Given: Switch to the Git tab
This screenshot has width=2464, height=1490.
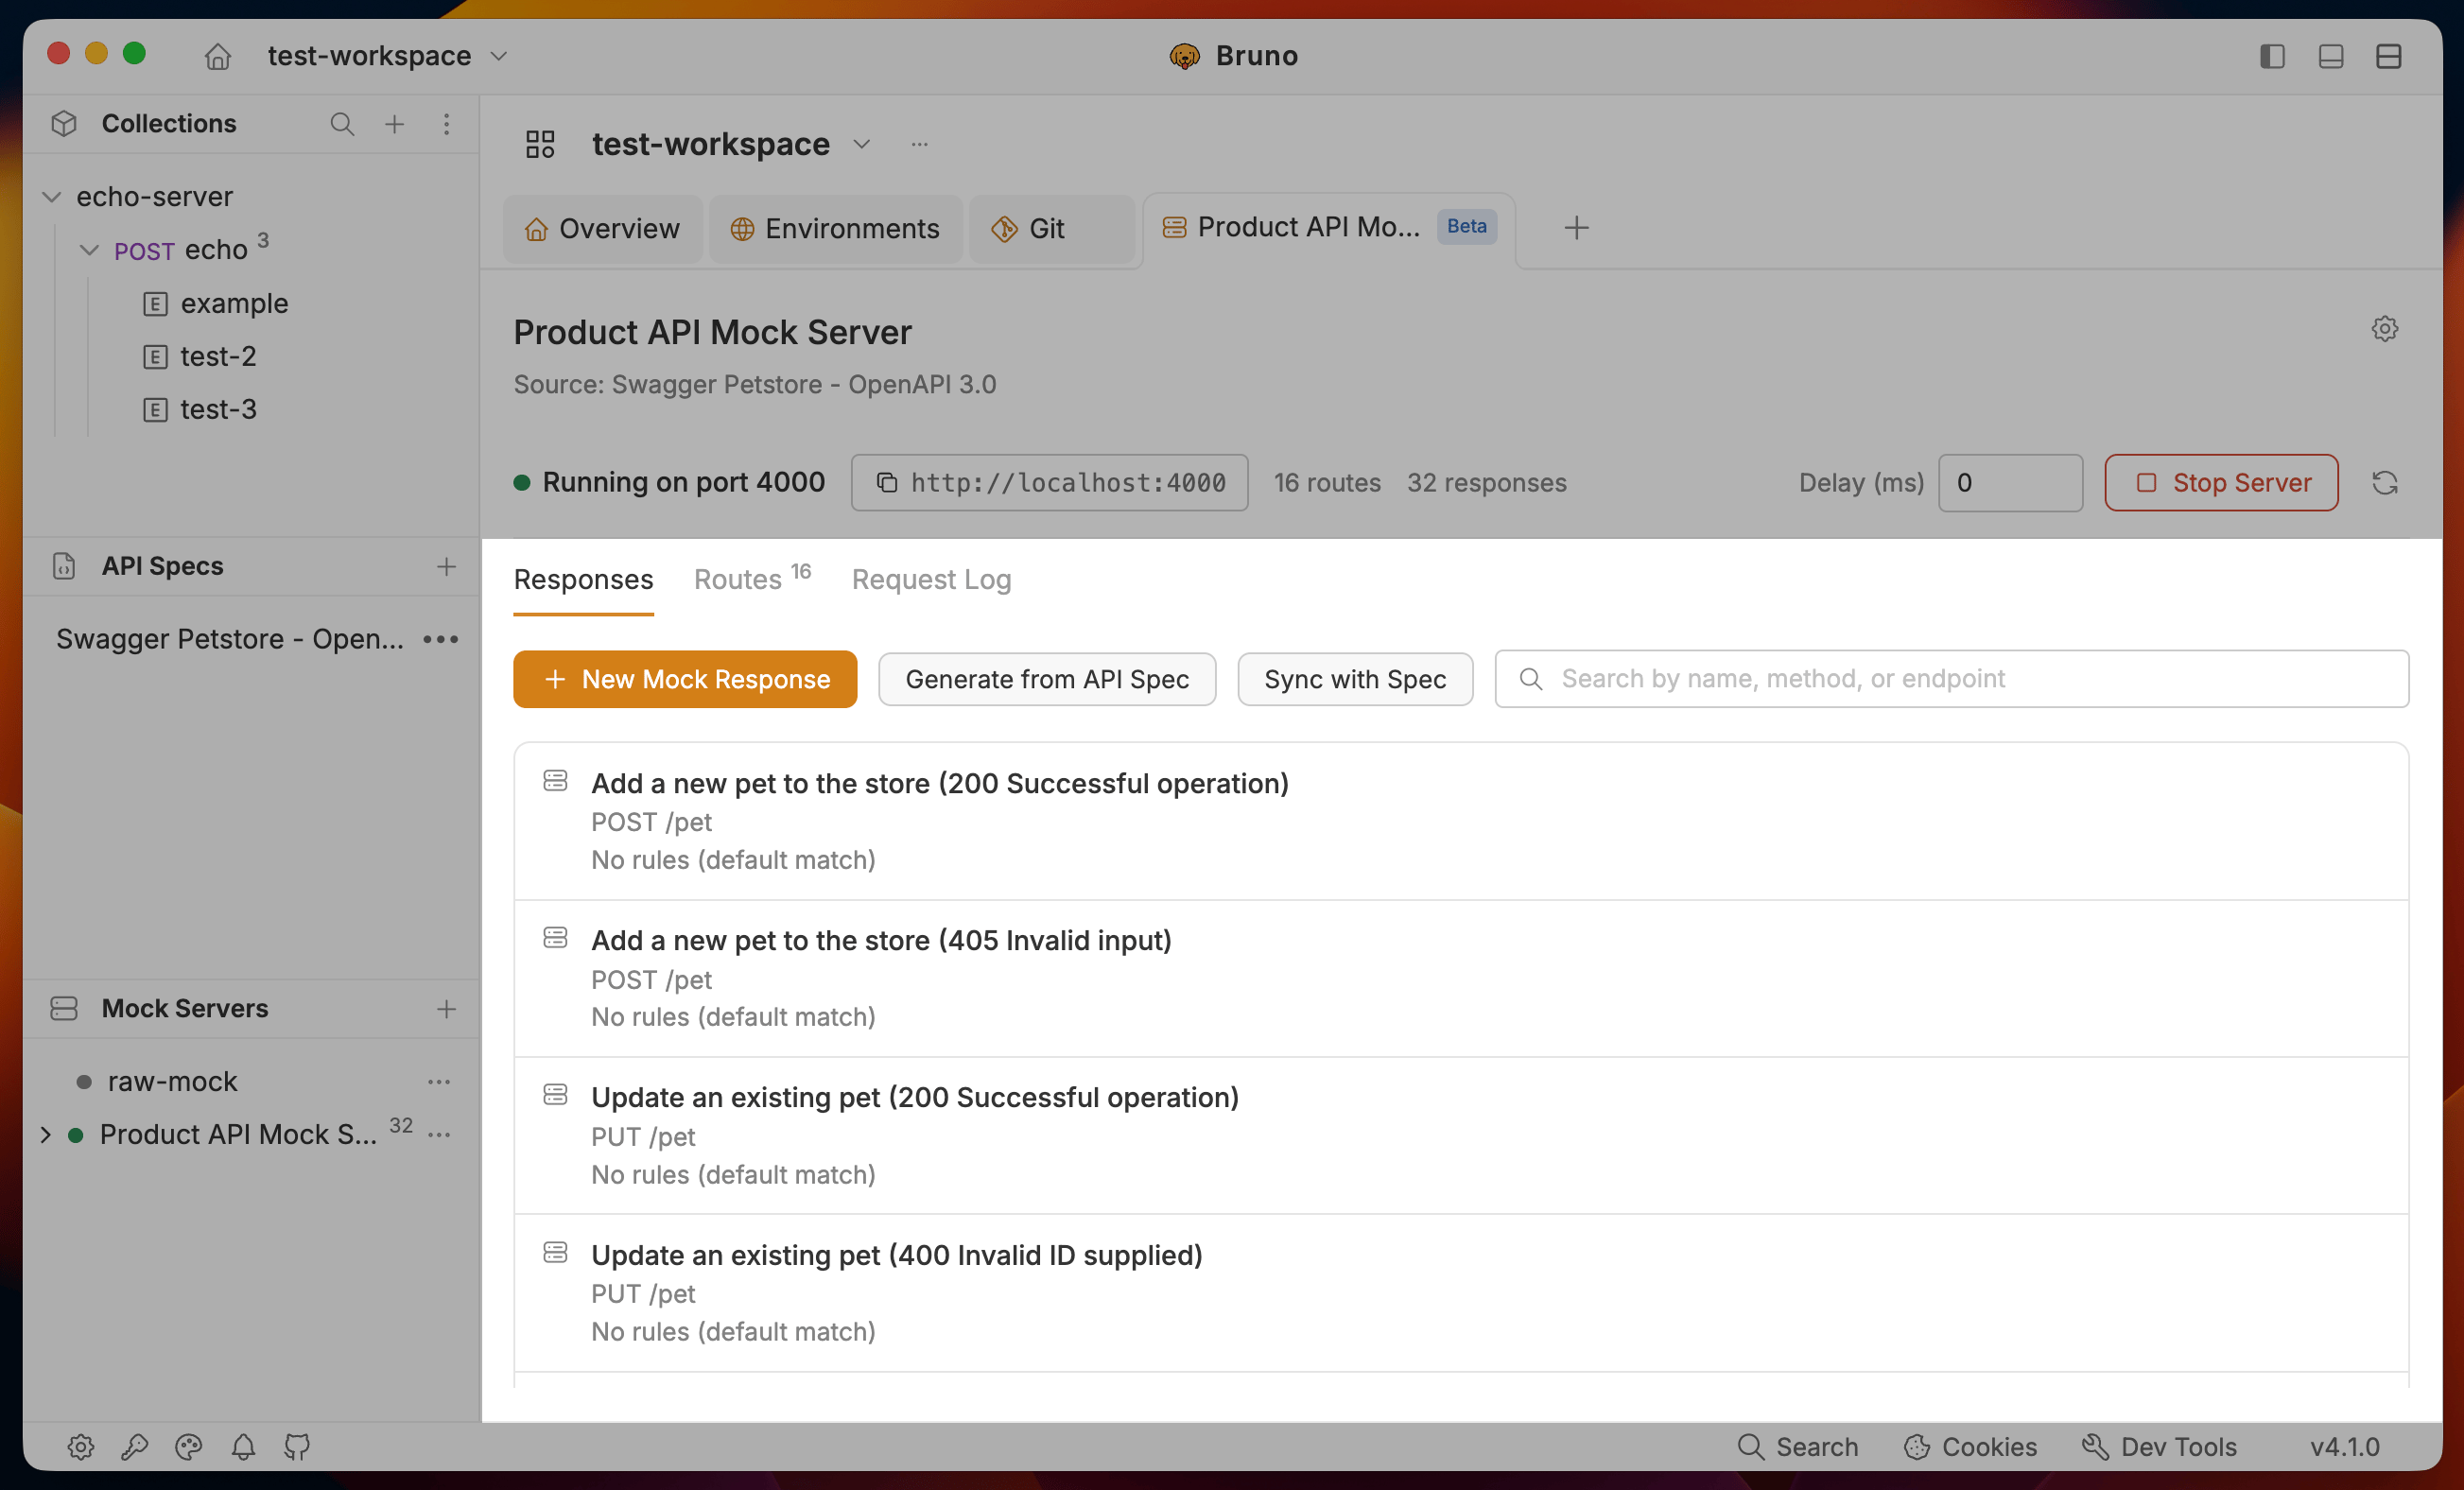Looking at the screenshot, I should (x=1051, y=229).
